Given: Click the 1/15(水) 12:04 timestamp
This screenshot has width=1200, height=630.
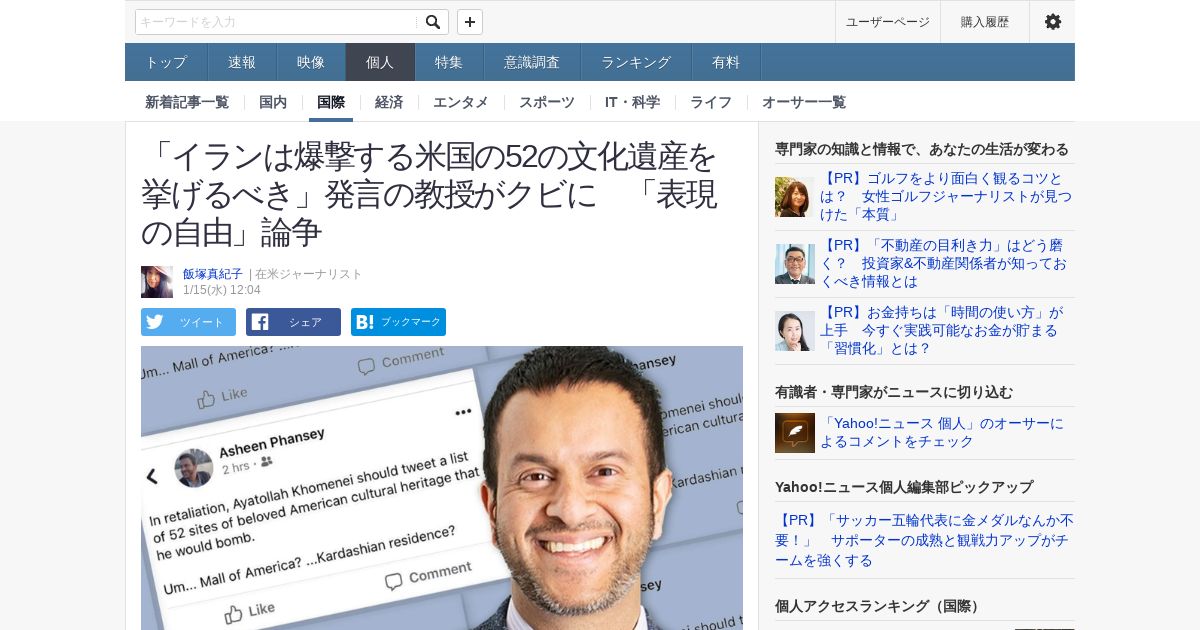Looking at the screenshot, I should click(x=222, y=290).
